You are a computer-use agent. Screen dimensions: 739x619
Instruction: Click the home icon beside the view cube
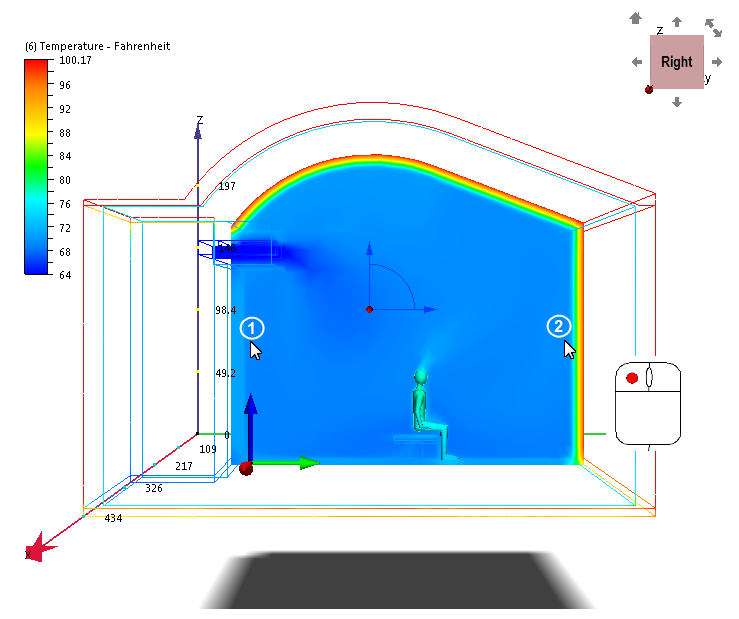pos(635,18)
